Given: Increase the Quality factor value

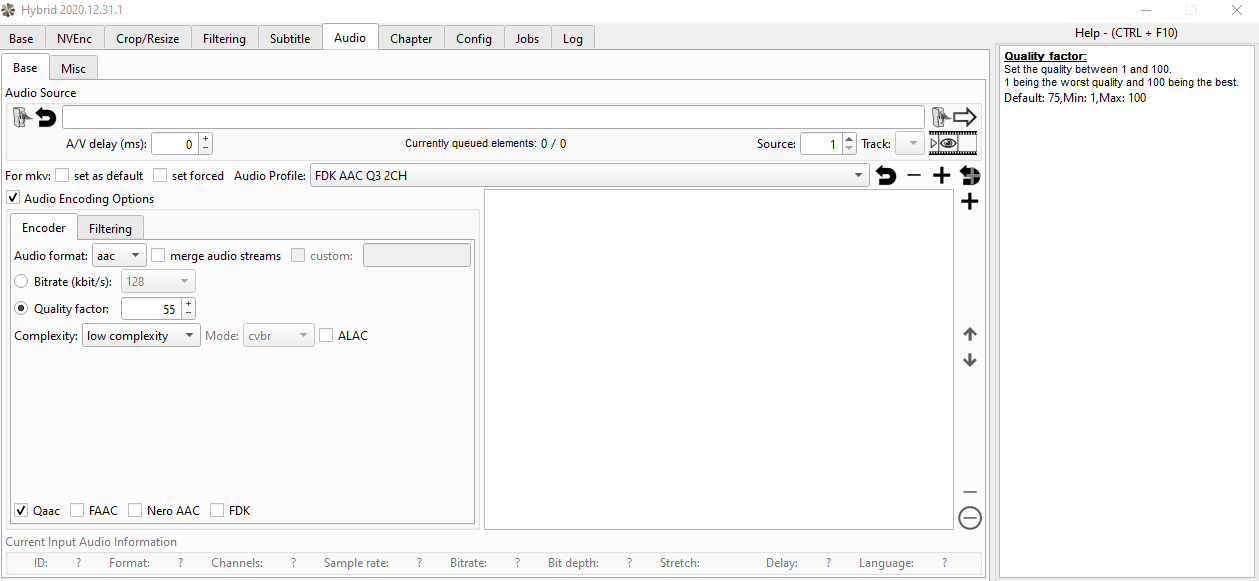Looking at the screenshot, I should tap(189, 304).
